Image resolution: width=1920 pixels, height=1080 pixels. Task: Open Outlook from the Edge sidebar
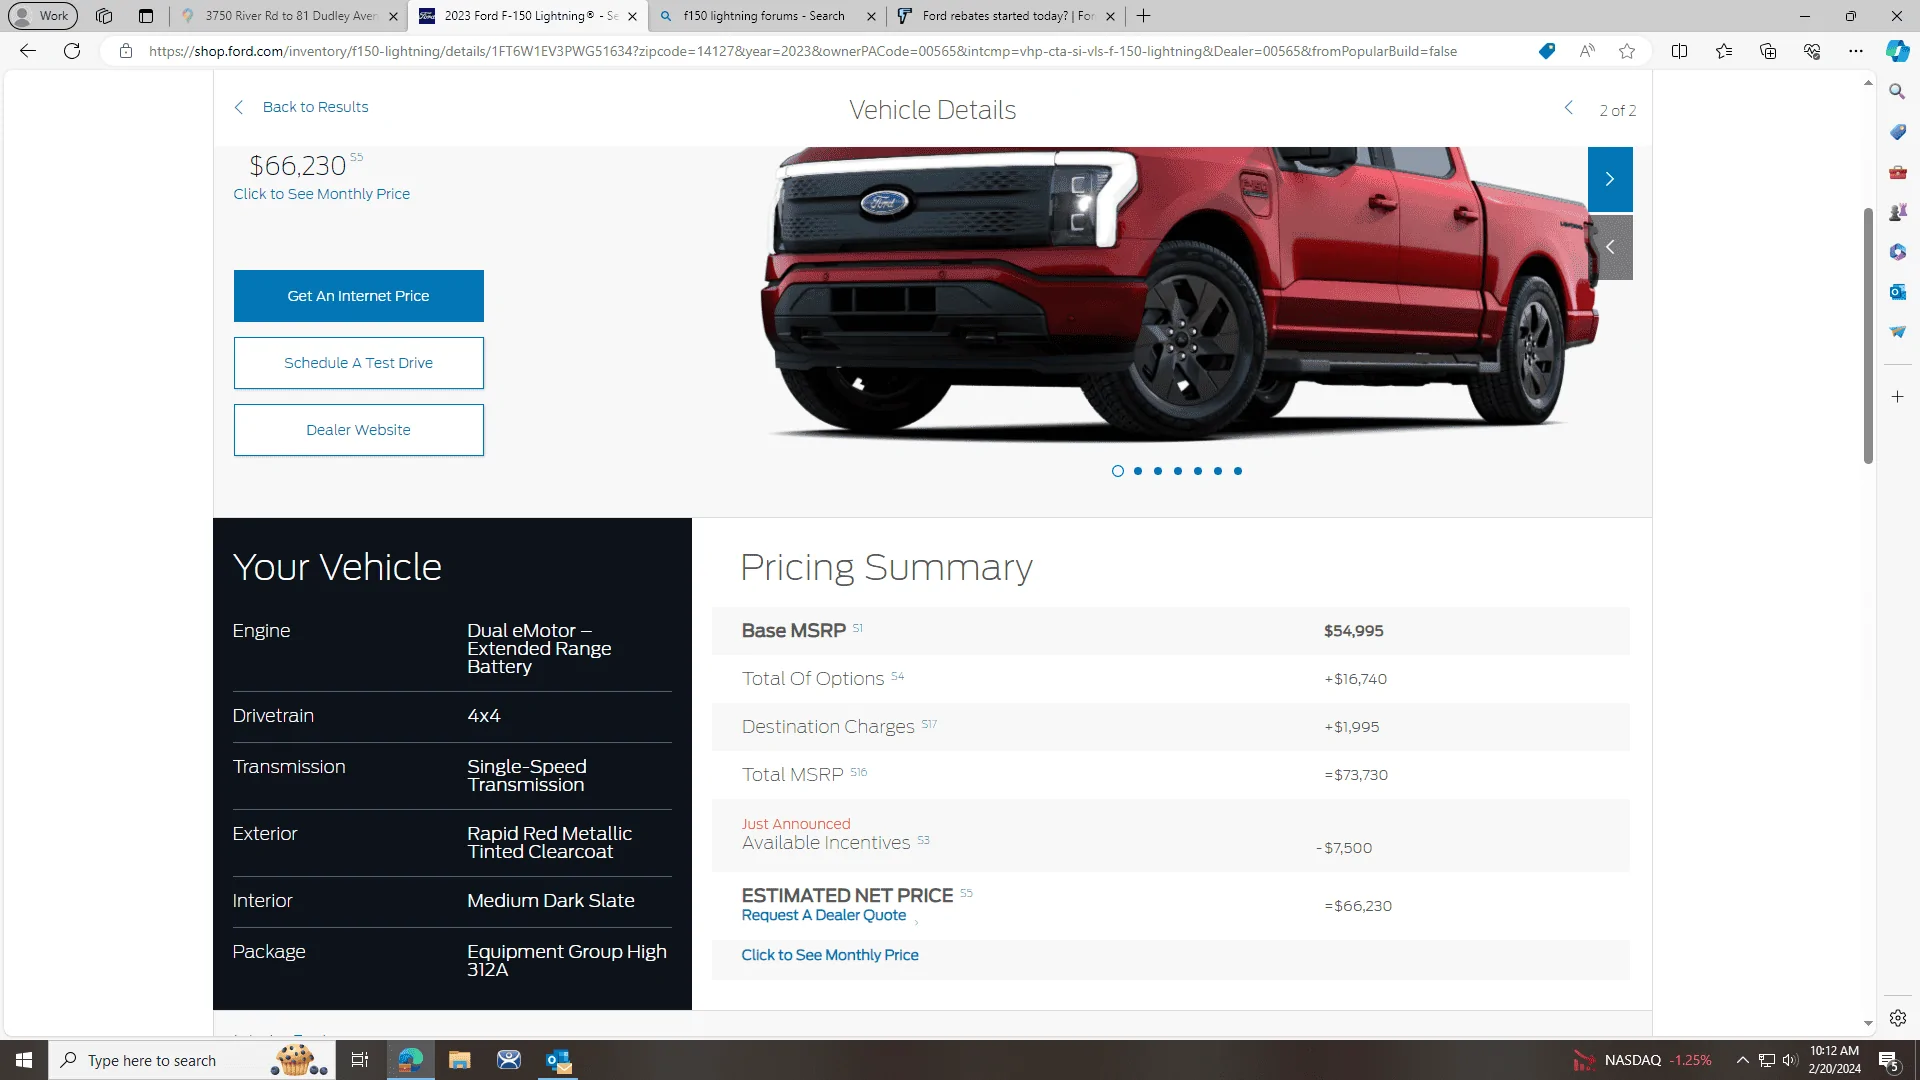pos(1896,291)
